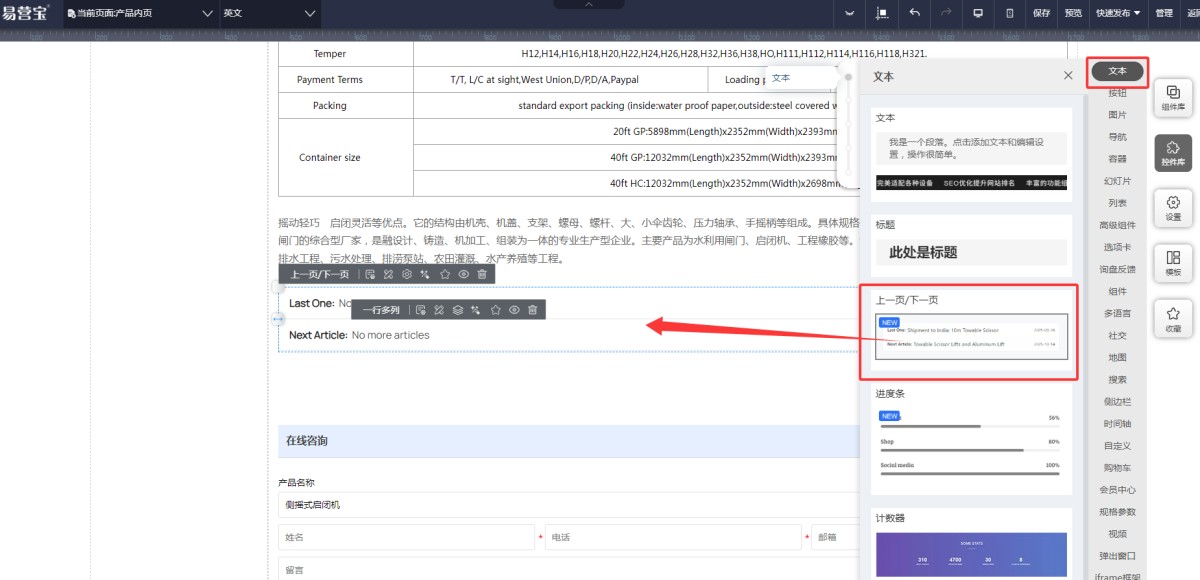Pick the 计数器 counter widget preview
The height and width of the screenshot is (580, 1200).
972,554
